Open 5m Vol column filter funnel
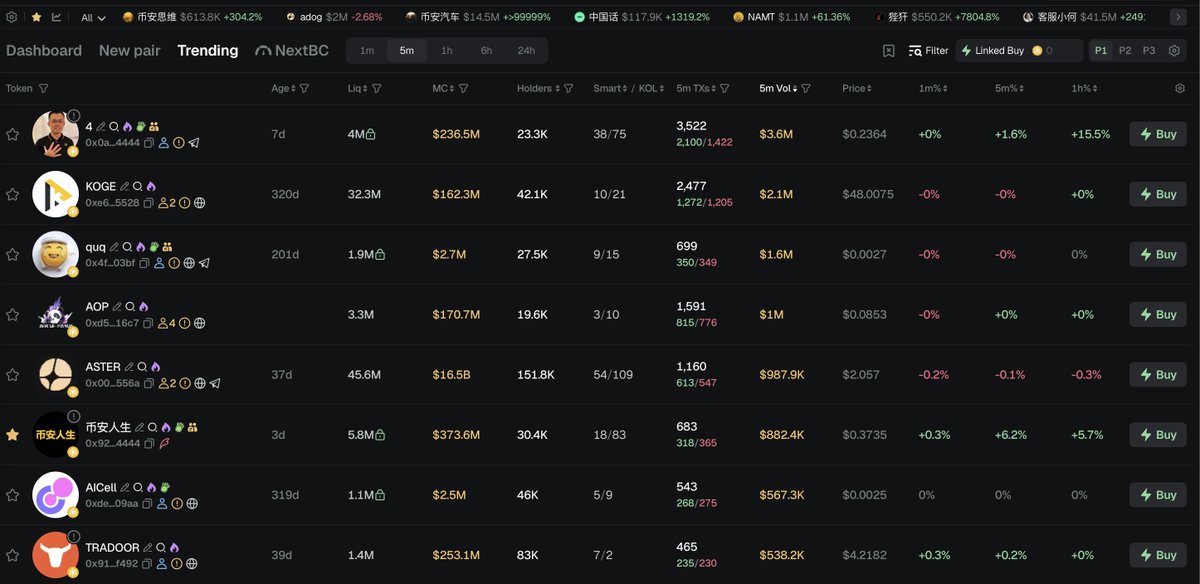 point(806,88)
